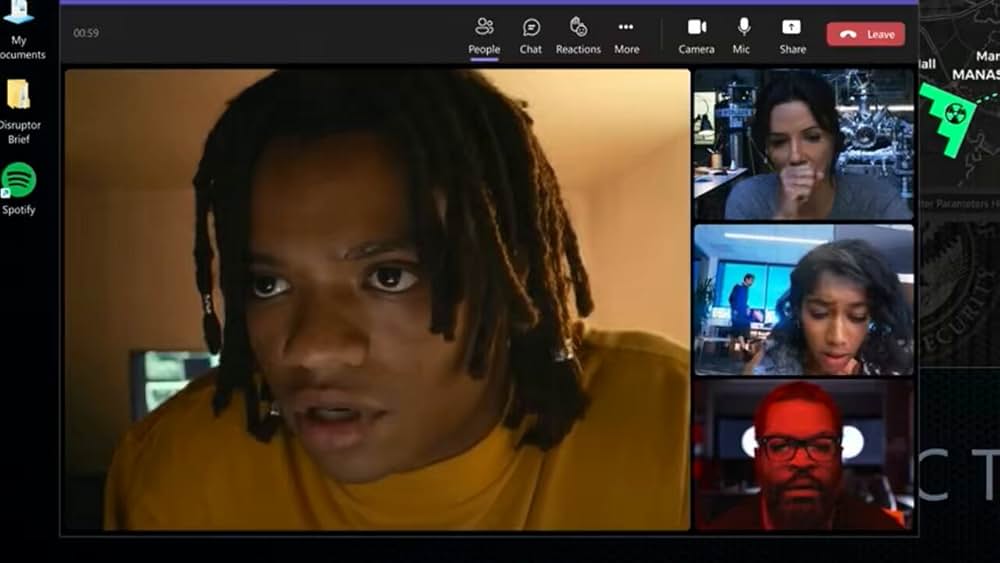Click the Security seal emblem in background

click(x=958, y=290)
